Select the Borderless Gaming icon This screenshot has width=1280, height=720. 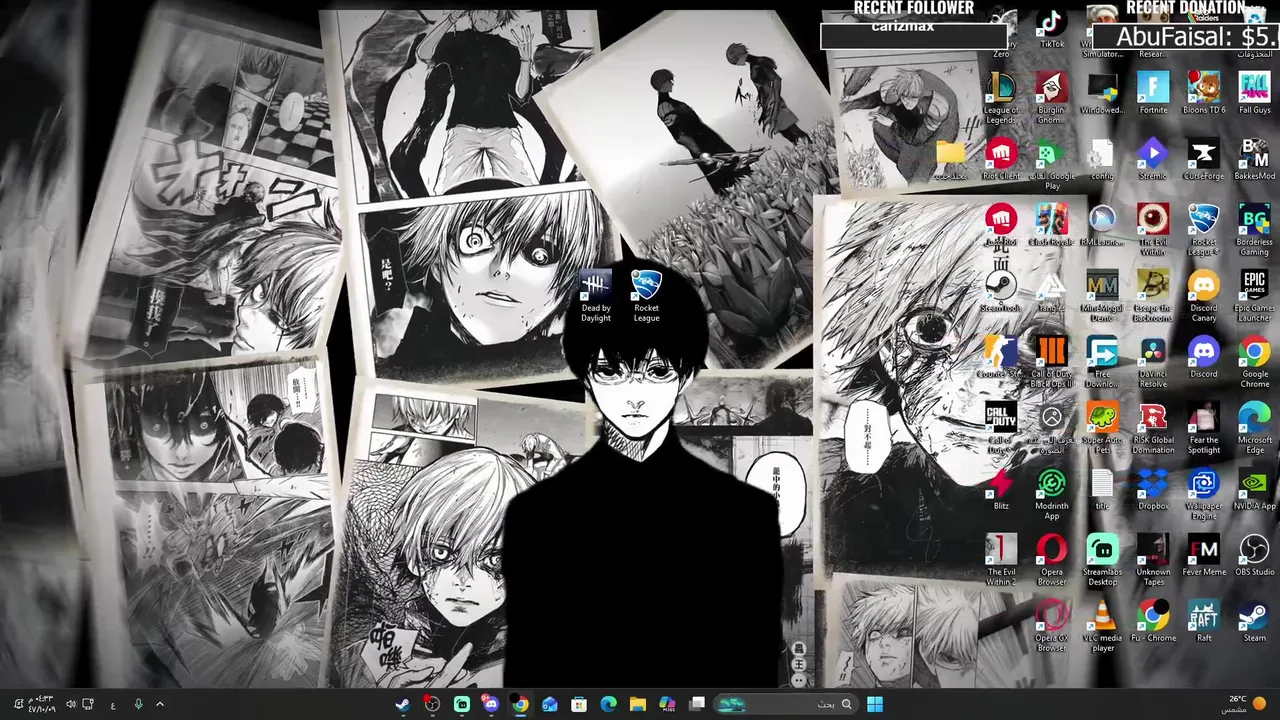click(1255, 229)
